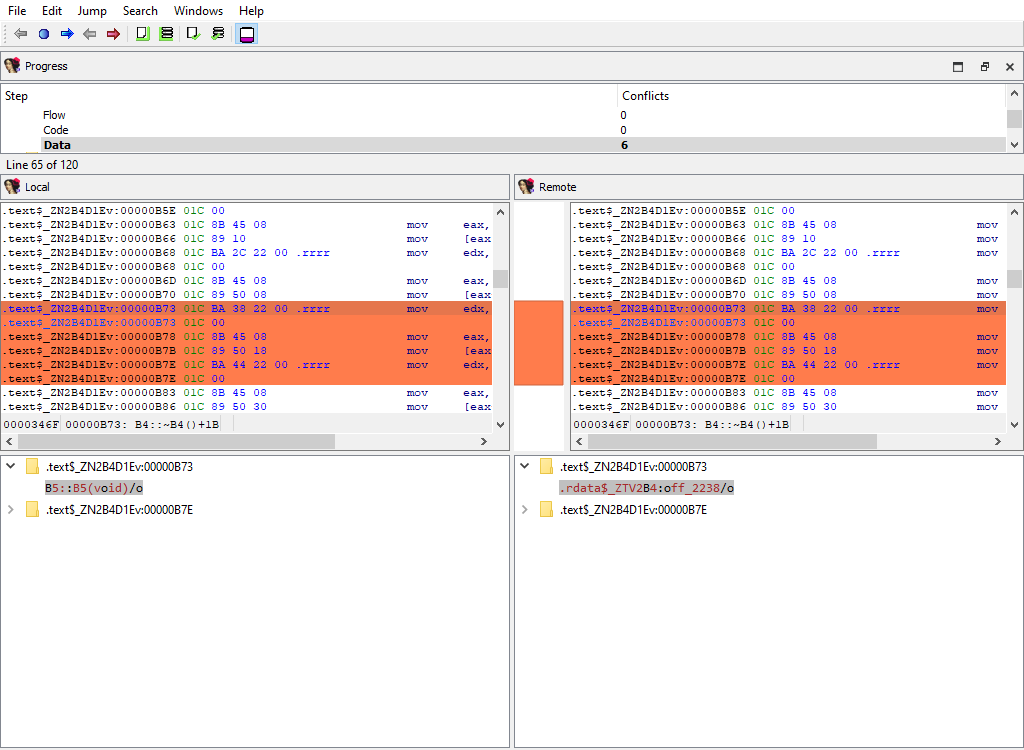This screenshot has height=750, width=1024.
Task: Expand the Local .text$_ZN2B4D1Ev:00000B7E tree node
Action: tap(11, 510)
